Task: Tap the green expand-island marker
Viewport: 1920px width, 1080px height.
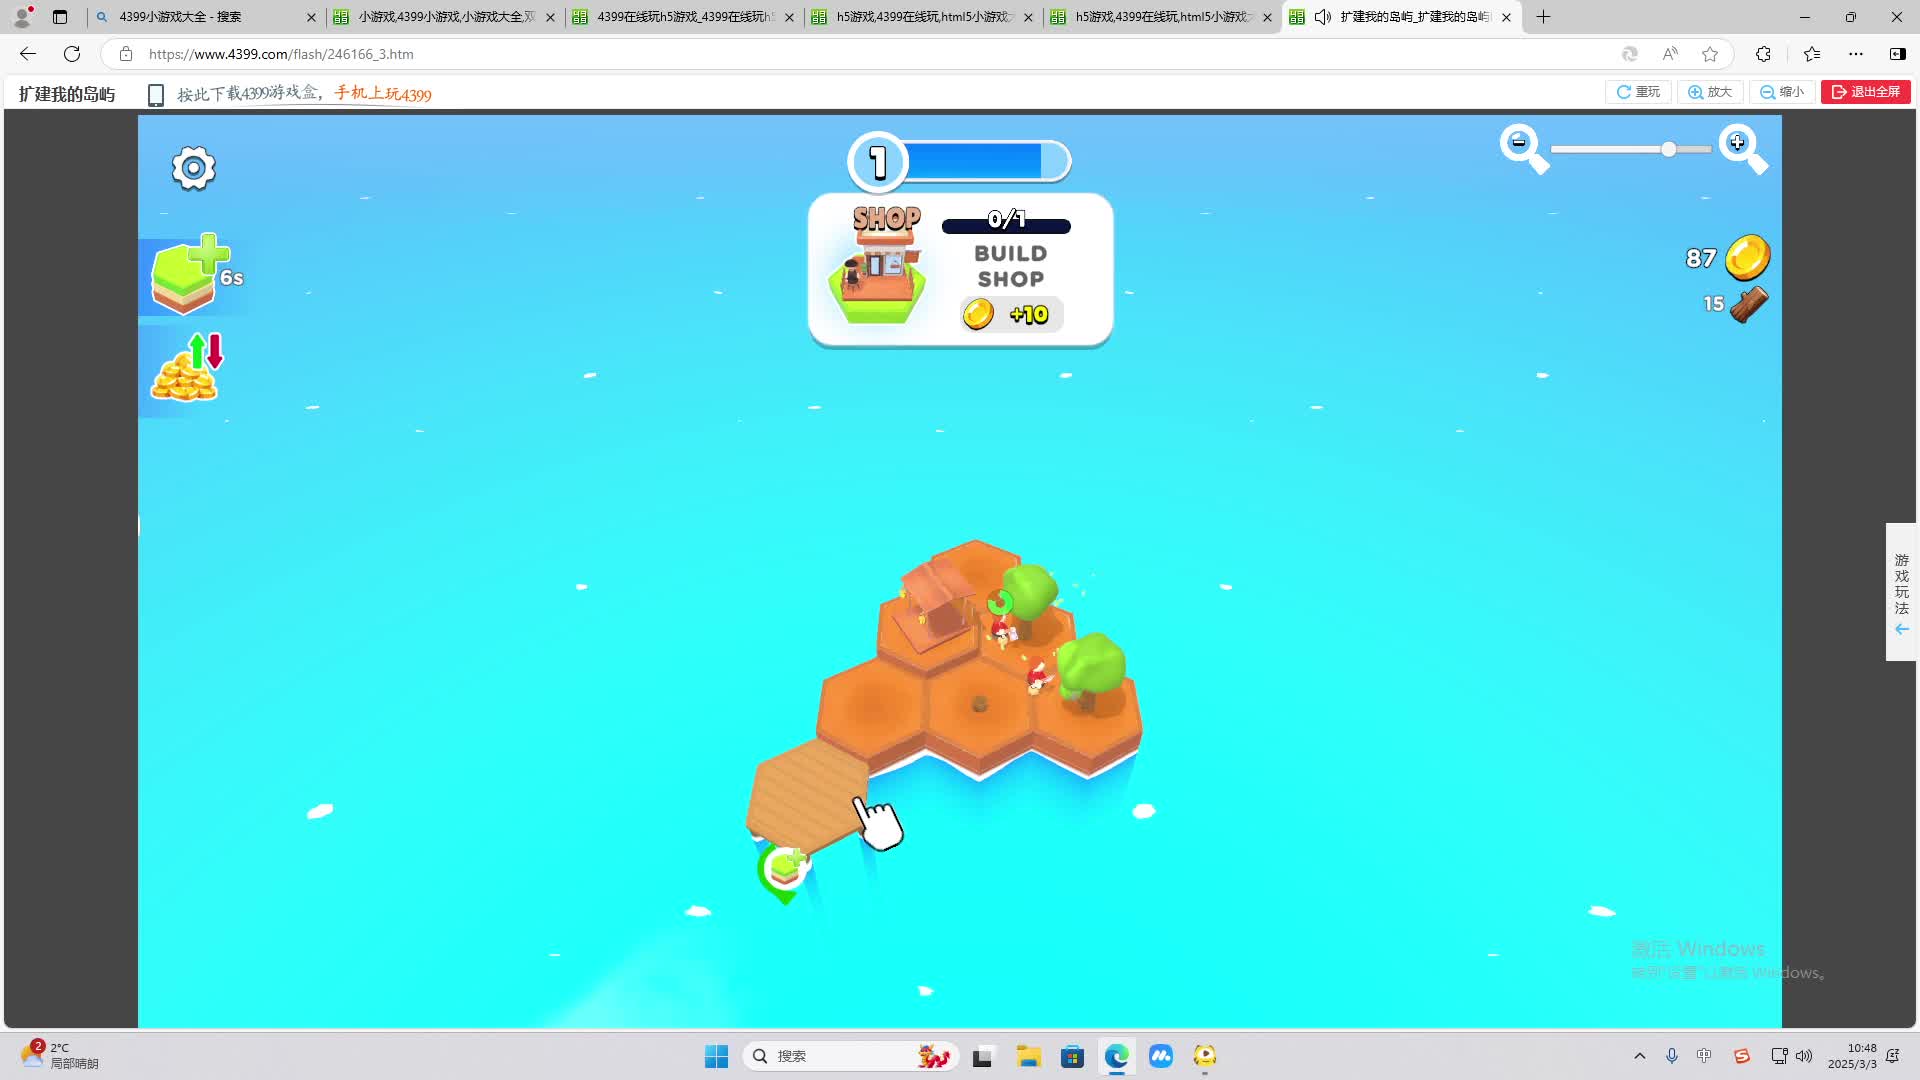Action: point(785,870)
